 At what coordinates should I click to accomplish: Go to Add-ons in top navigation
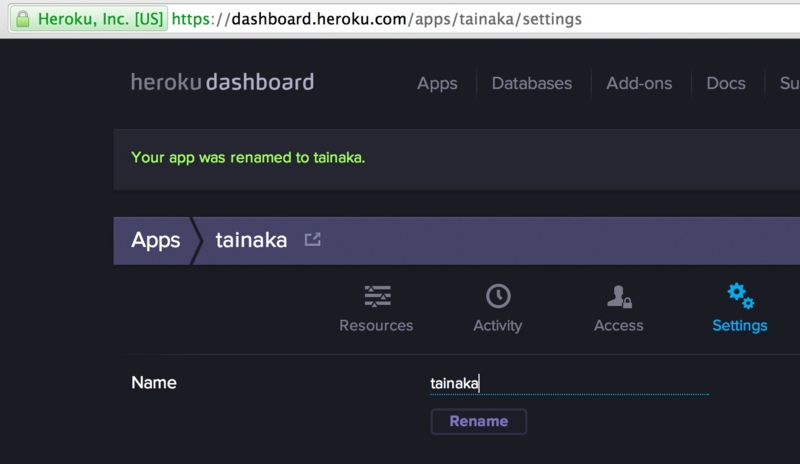639,83
